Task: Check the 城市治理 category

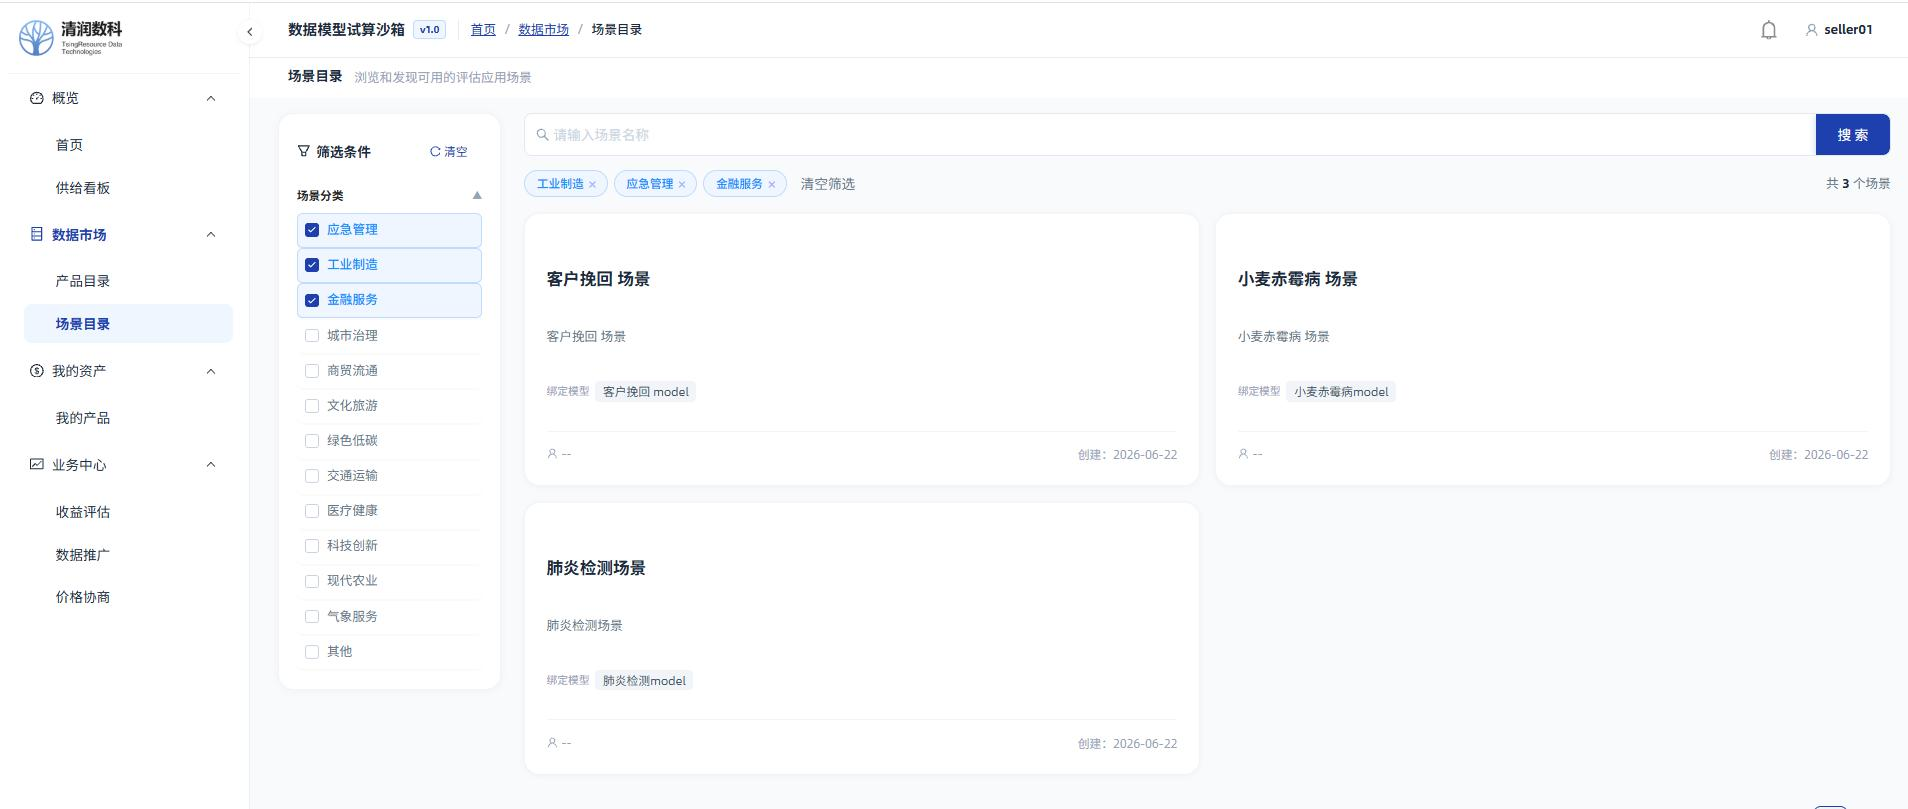Action: pyautogui.click(x=312, y=336)
